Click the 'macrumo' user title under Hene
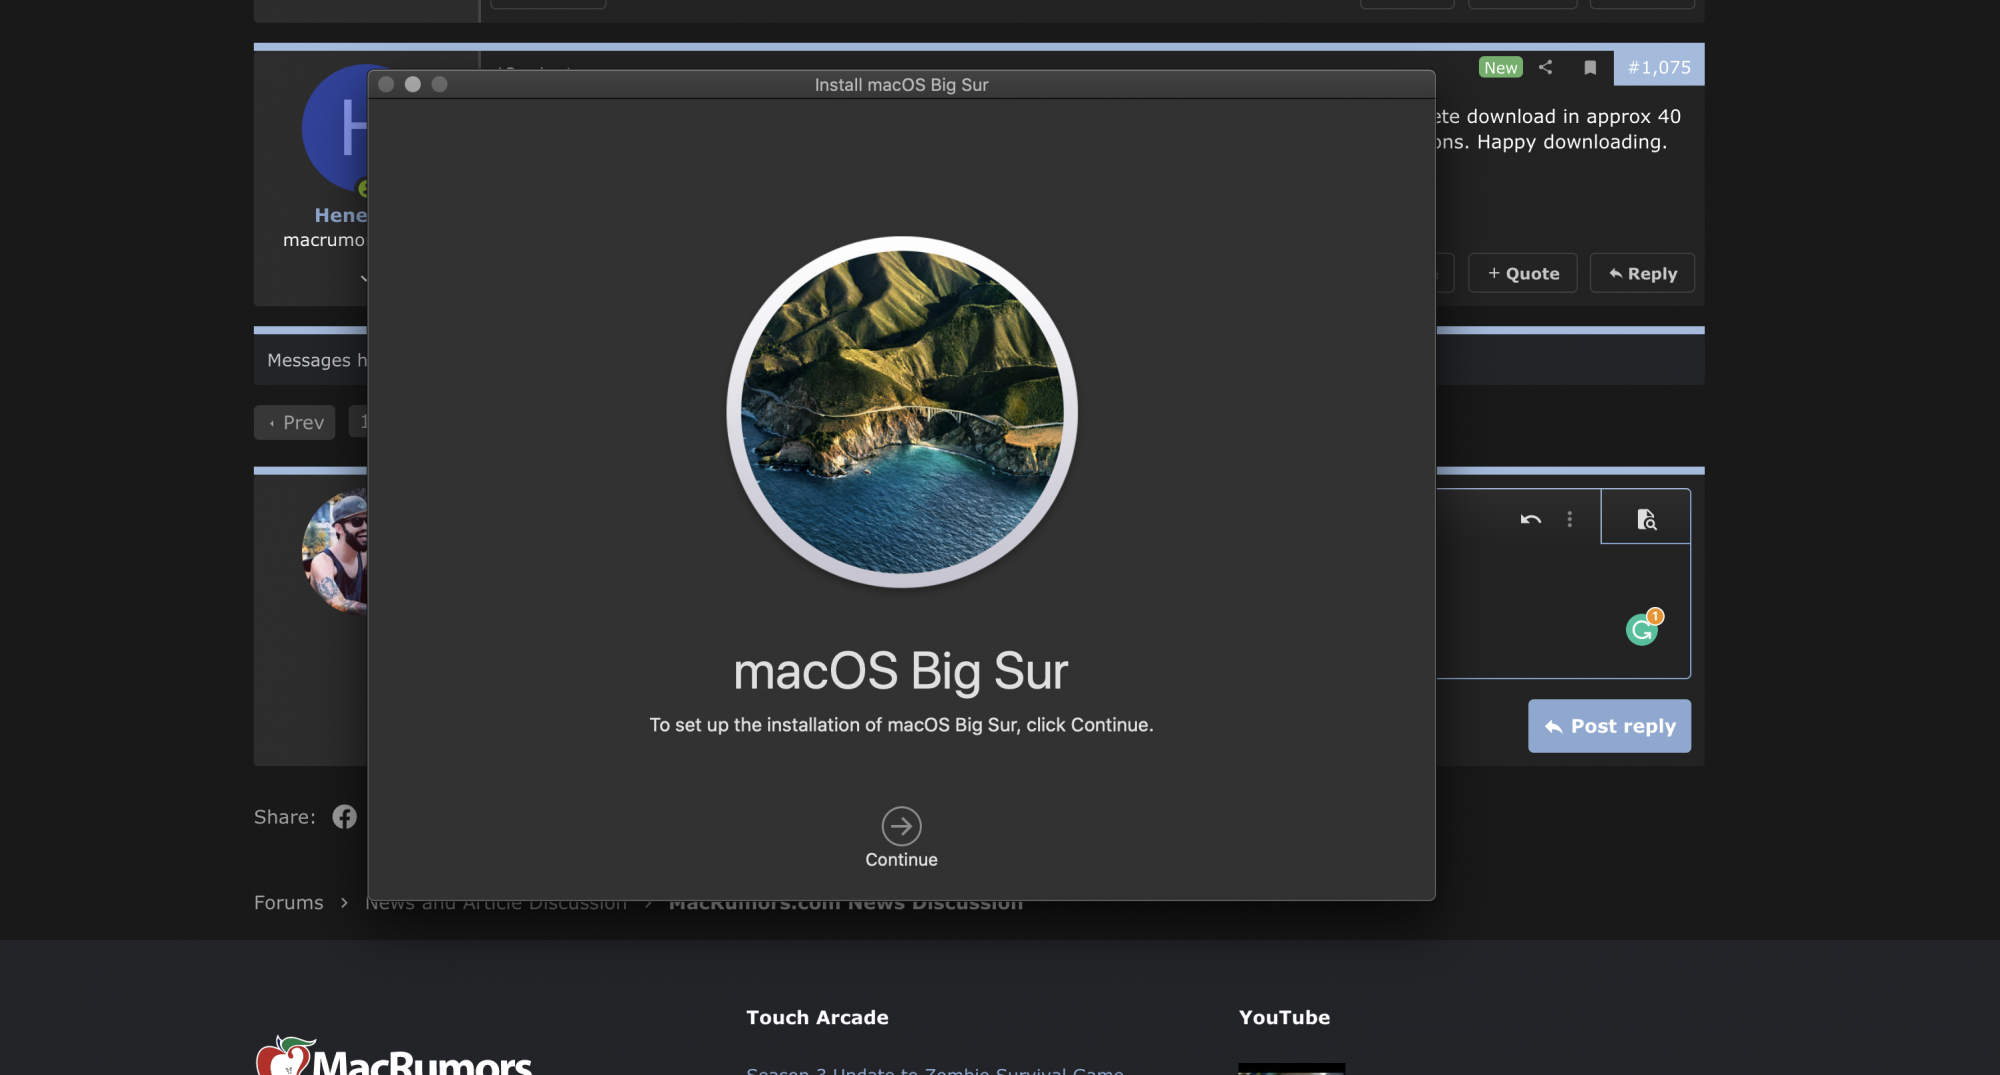This screenshot has width=2000, height=1075. coord(324,240)
